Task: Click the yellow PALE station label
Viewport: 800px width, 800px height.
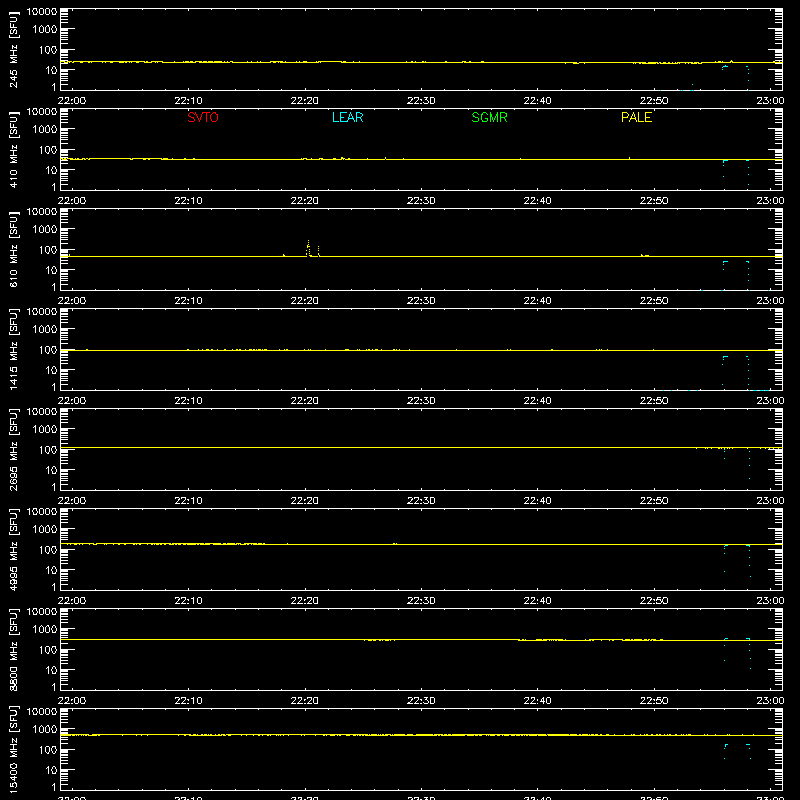Action: (636, 117)
